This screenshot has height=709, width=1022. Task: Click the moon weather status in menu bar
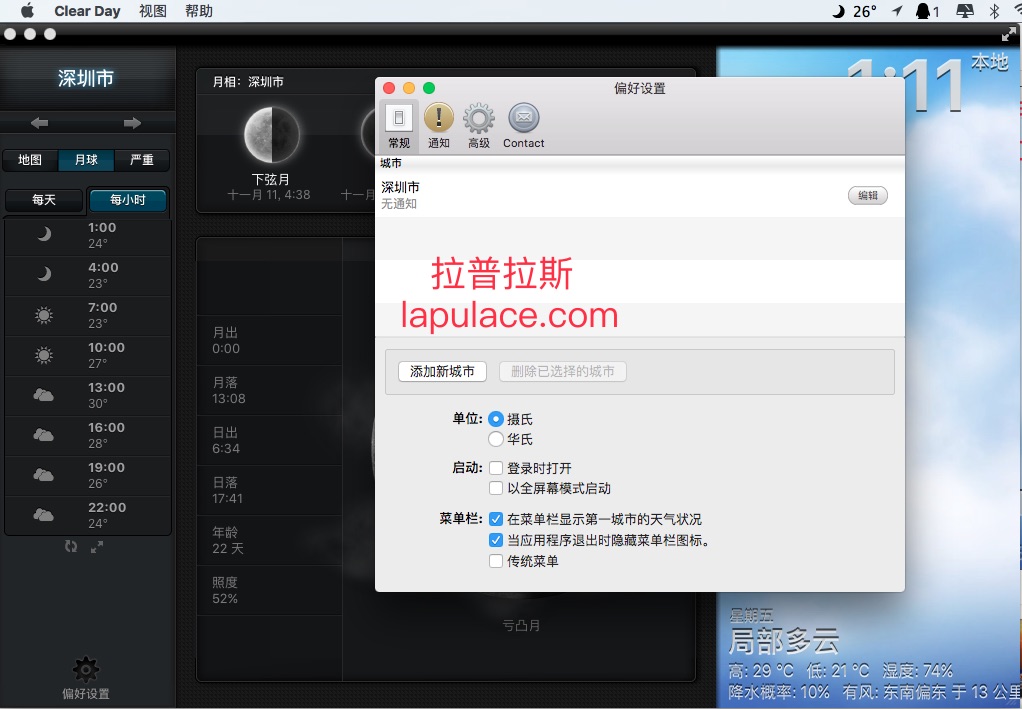click(854, 11)
